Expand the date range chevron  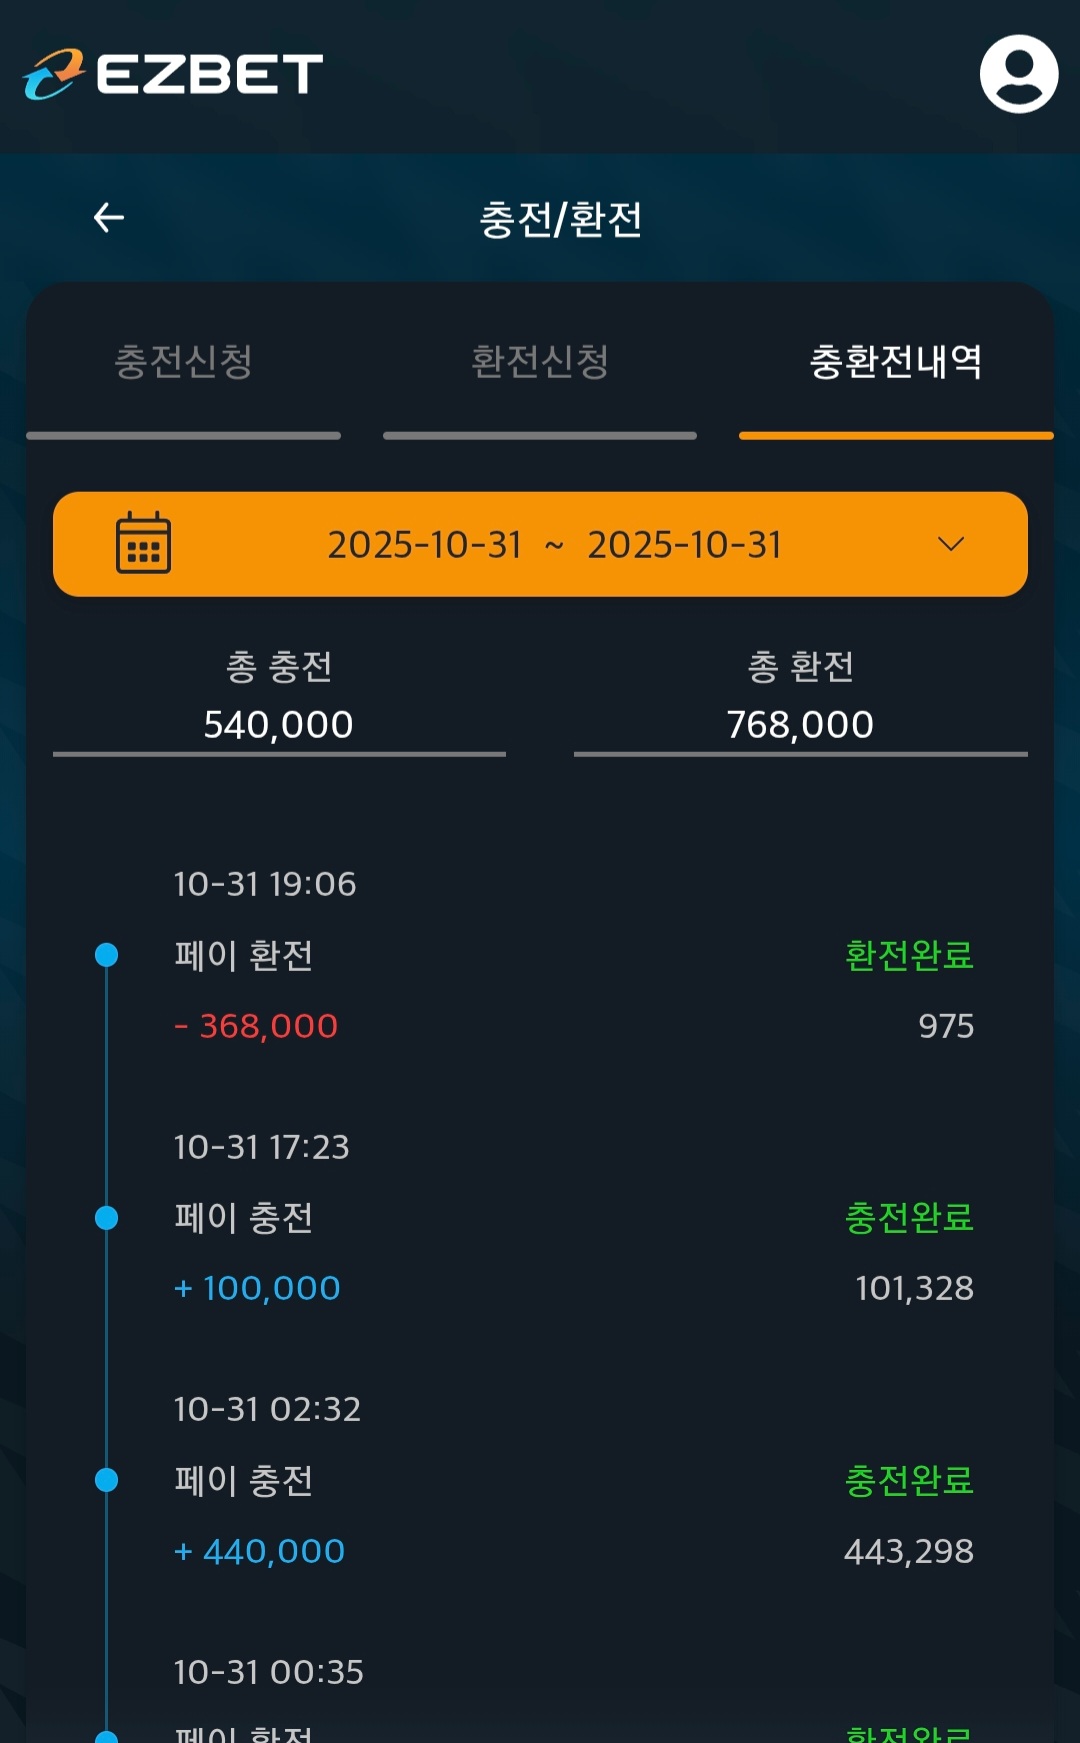point(950,544)
